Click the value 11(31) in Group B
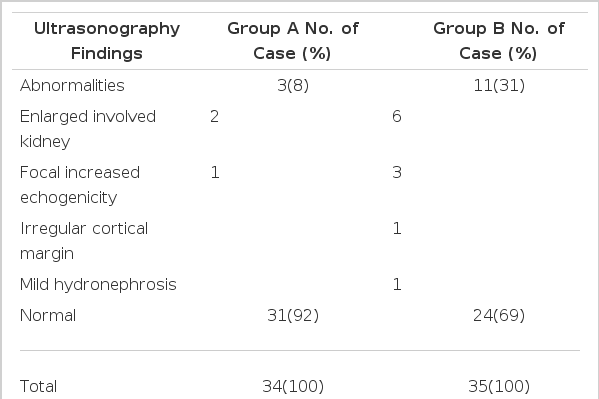 (x=499, y=85)
